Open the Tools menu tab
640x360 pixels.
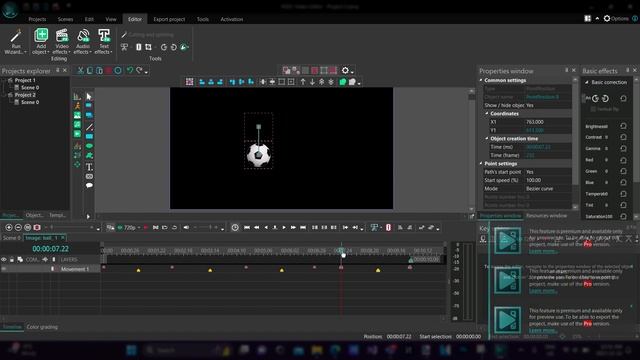click(202, 19)
